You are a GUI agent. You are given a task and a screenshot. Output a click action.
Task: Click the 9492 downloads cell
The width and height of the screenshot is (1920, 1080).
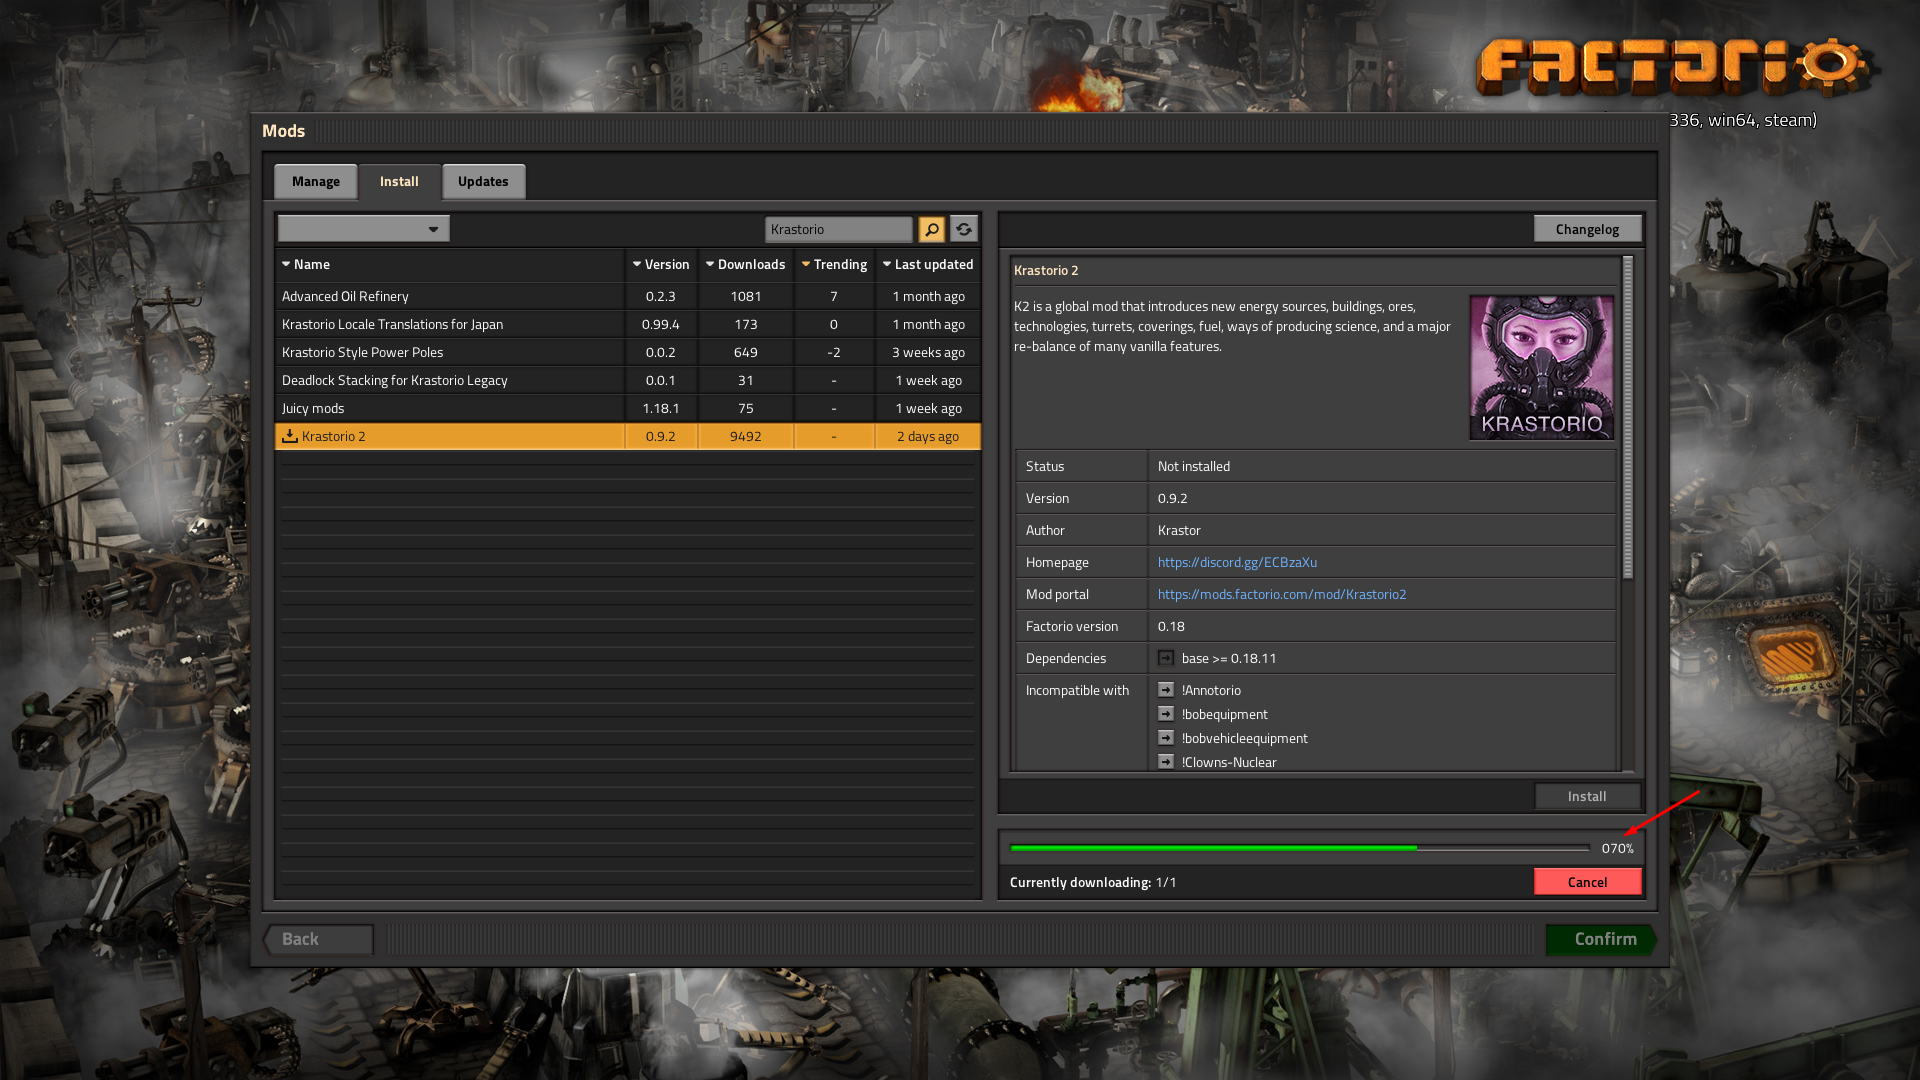746,436
